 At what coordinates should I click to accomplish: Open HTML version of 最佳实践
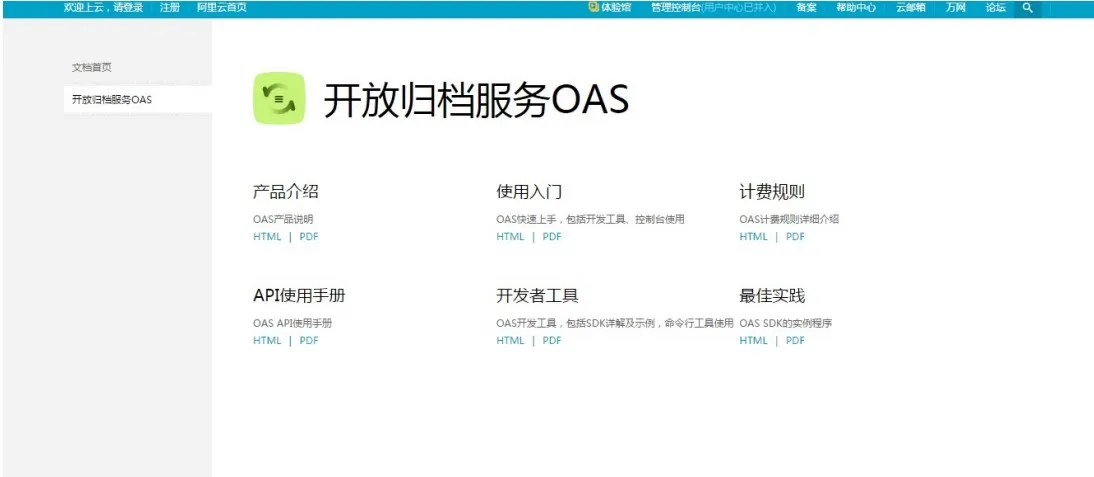tap(754, 340)
